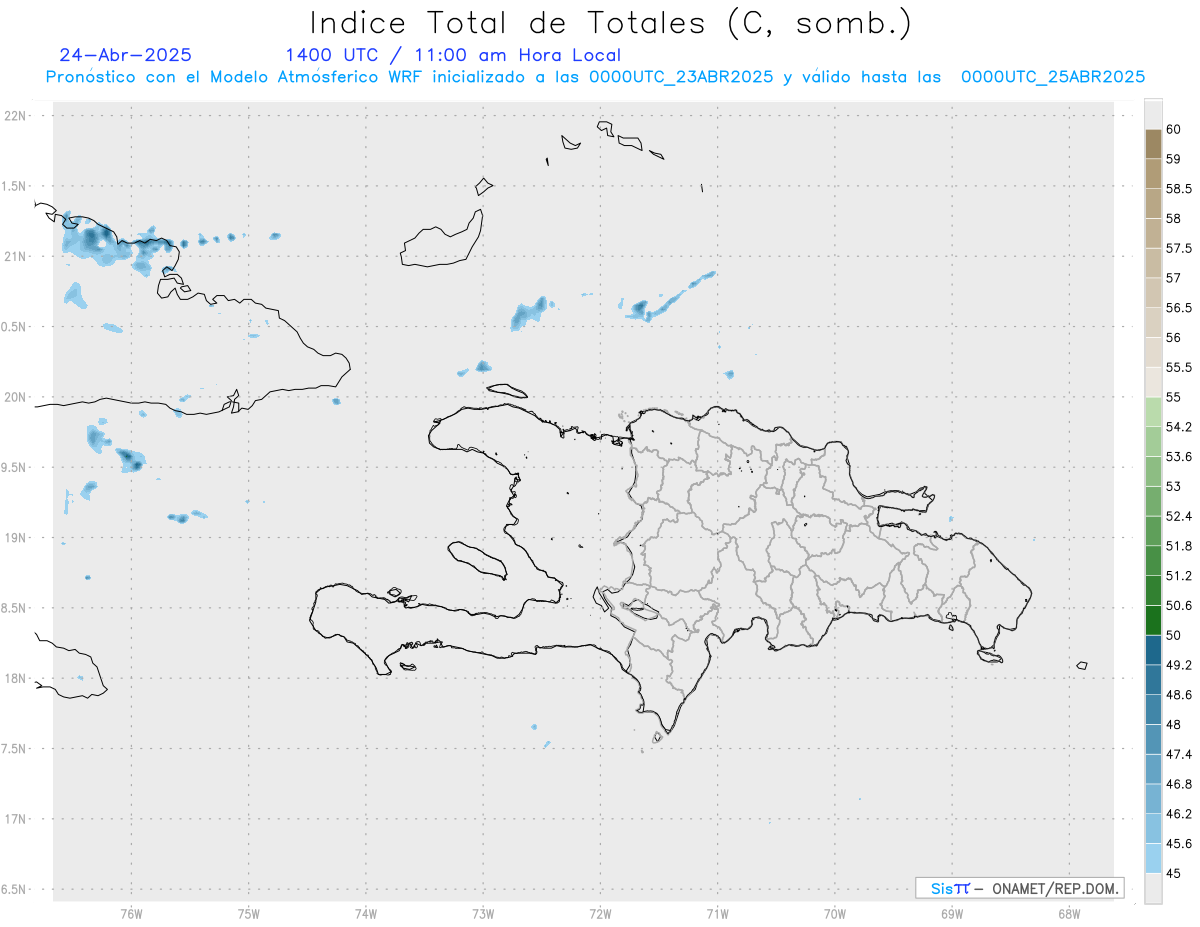Click the 'Pronóstico con el Modelo Atmósferico WRF' line

point(595,77)
